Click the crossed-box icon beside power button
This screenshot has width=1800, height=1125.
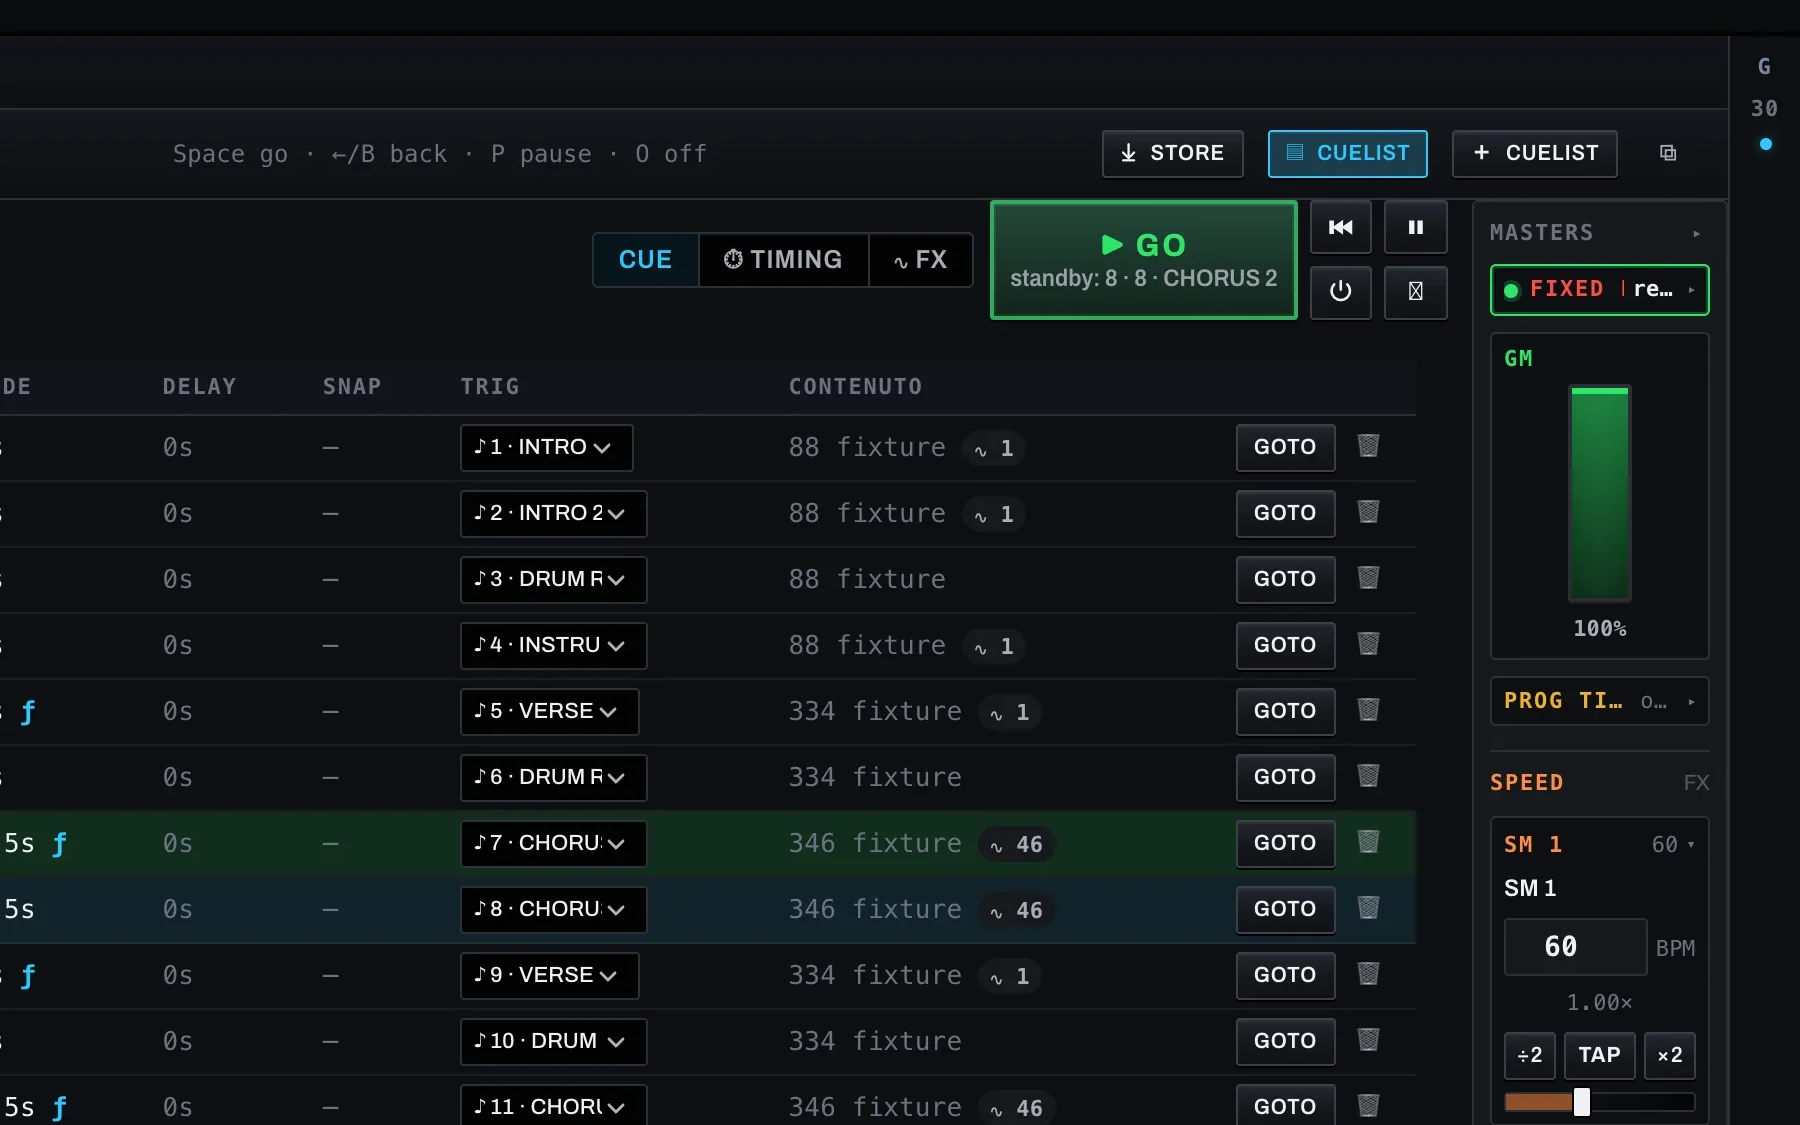(1415, 292)
